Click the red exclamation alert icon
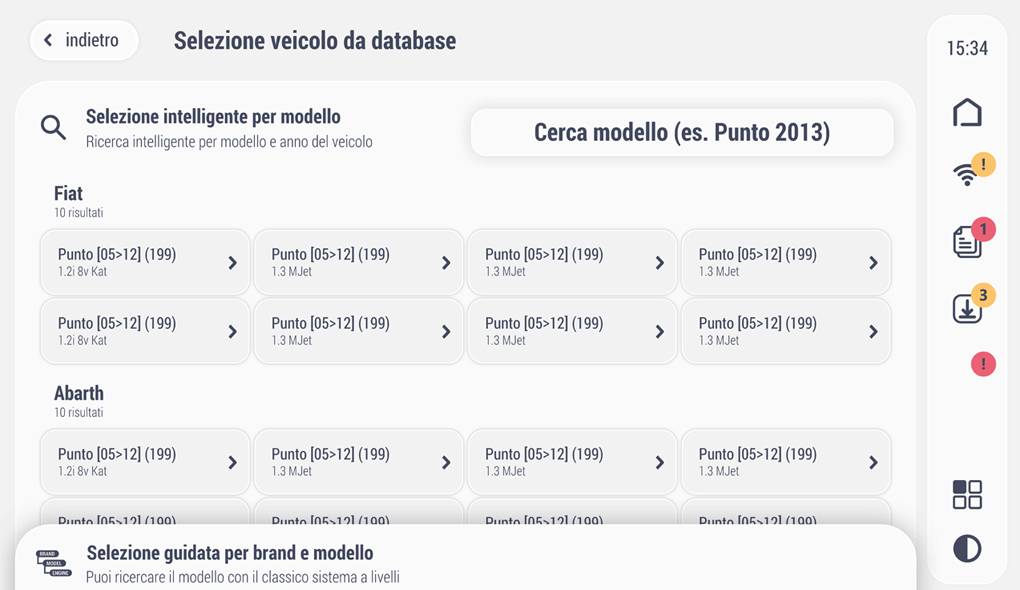Viewport: 1020px width, 590px height. (x=983, y=364)
